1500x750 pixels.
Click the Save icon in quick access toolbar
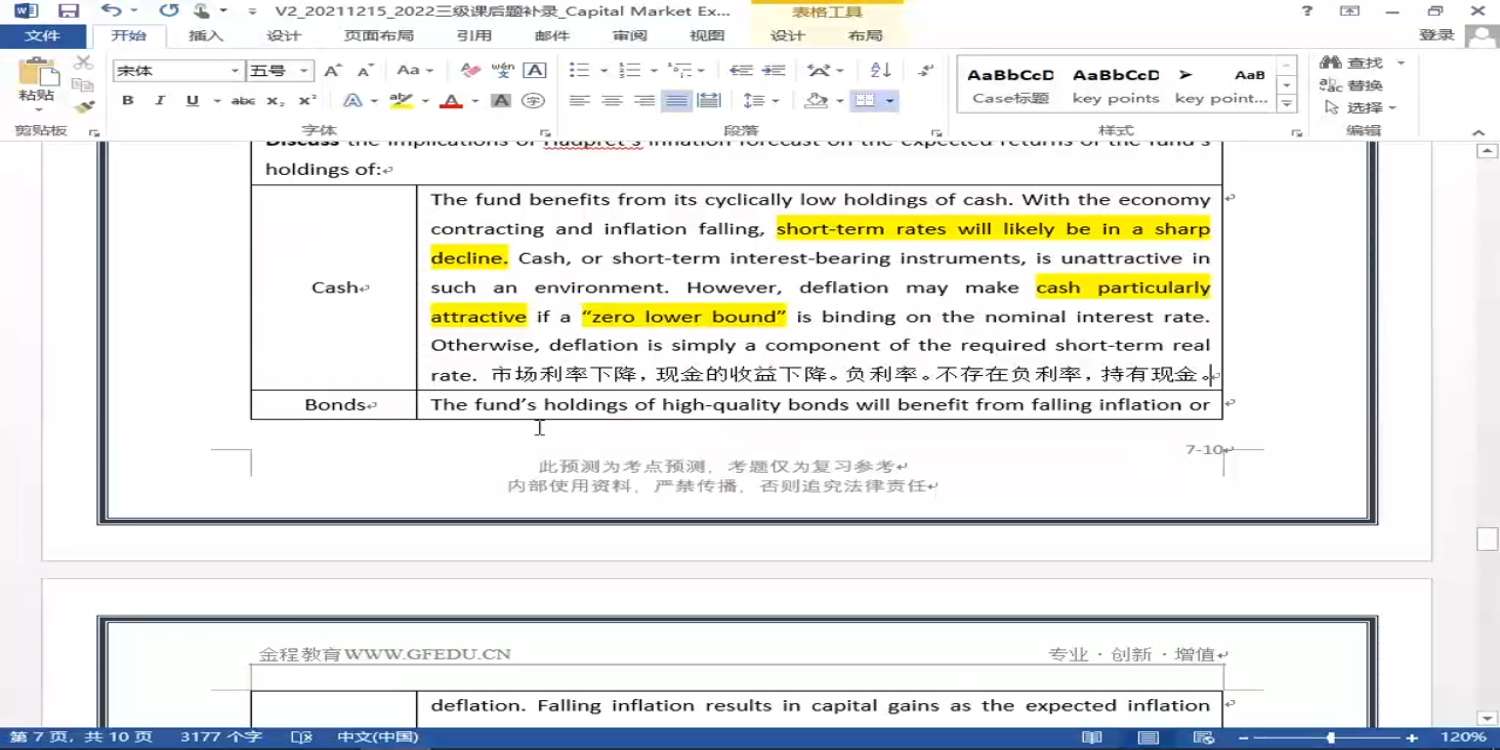click(x=68, y=11)
